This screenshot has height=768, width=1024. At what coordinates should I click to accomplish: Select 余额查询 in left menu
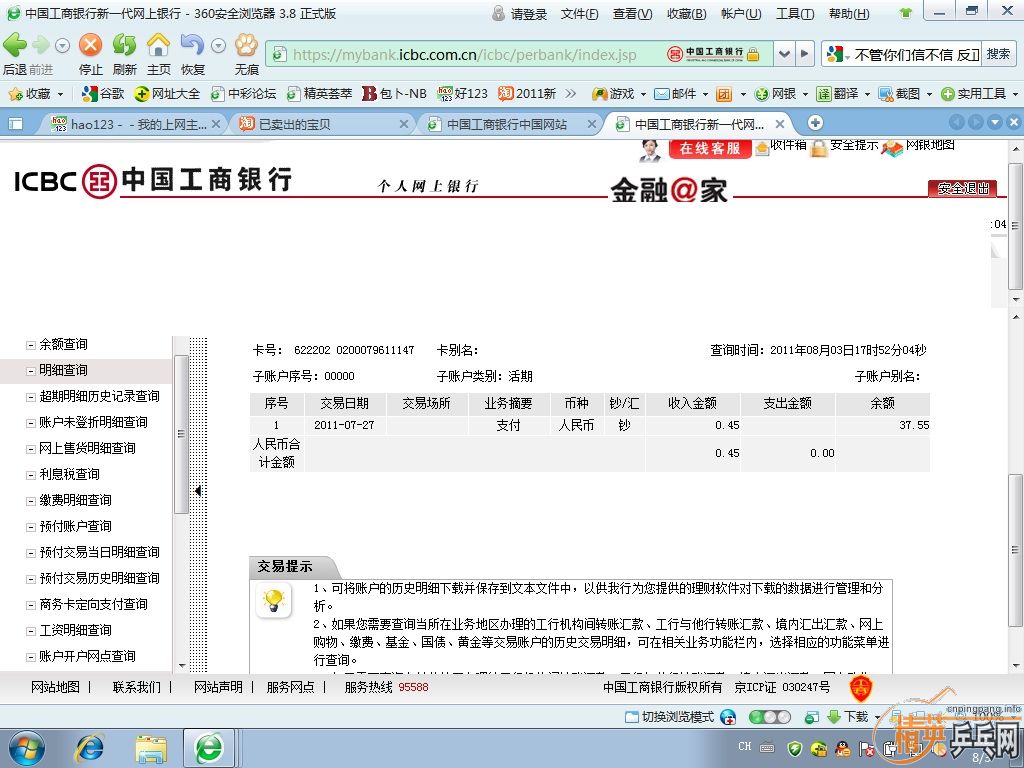(x=63, y=344)
